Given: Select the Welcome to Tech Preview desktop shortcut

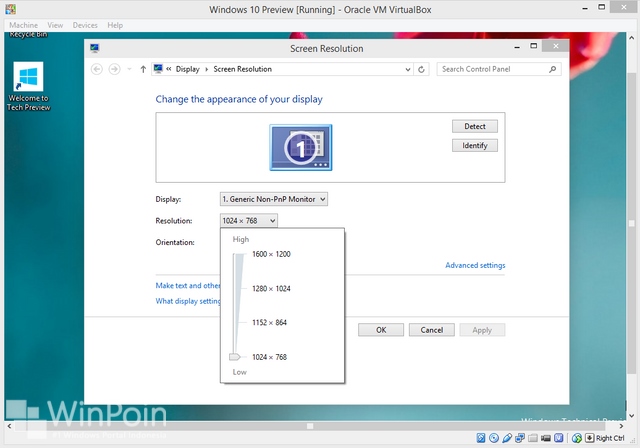Looking at the screenshot, I should tap(28, 86).
